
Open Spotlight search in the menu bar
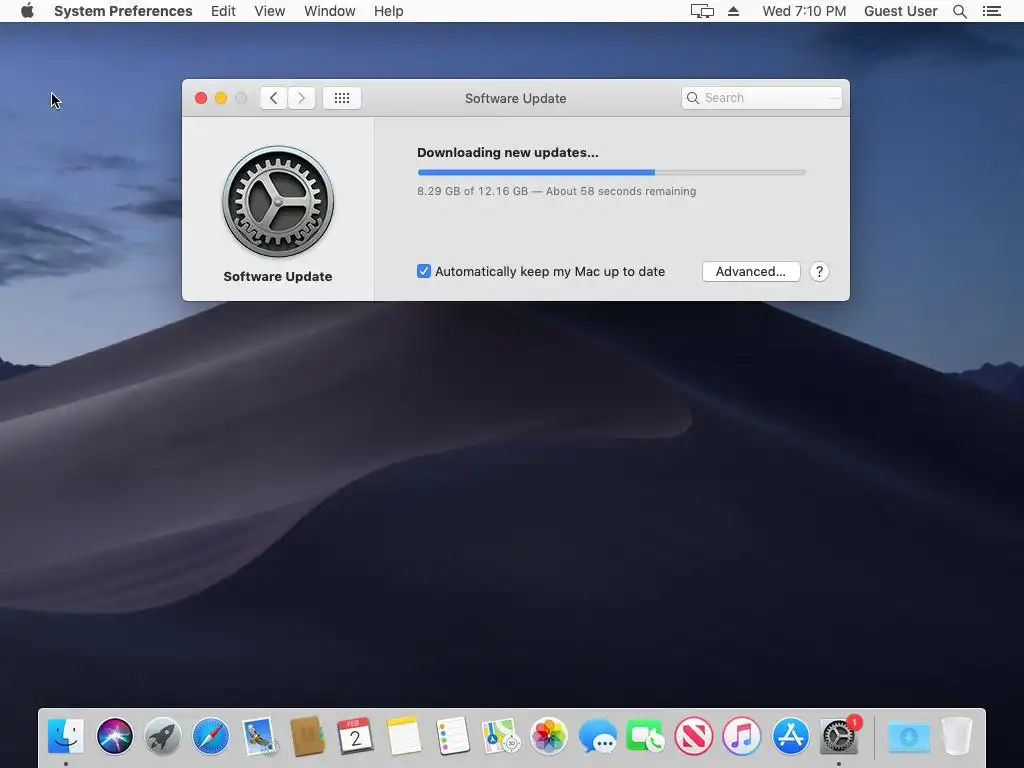coord(959,11)
